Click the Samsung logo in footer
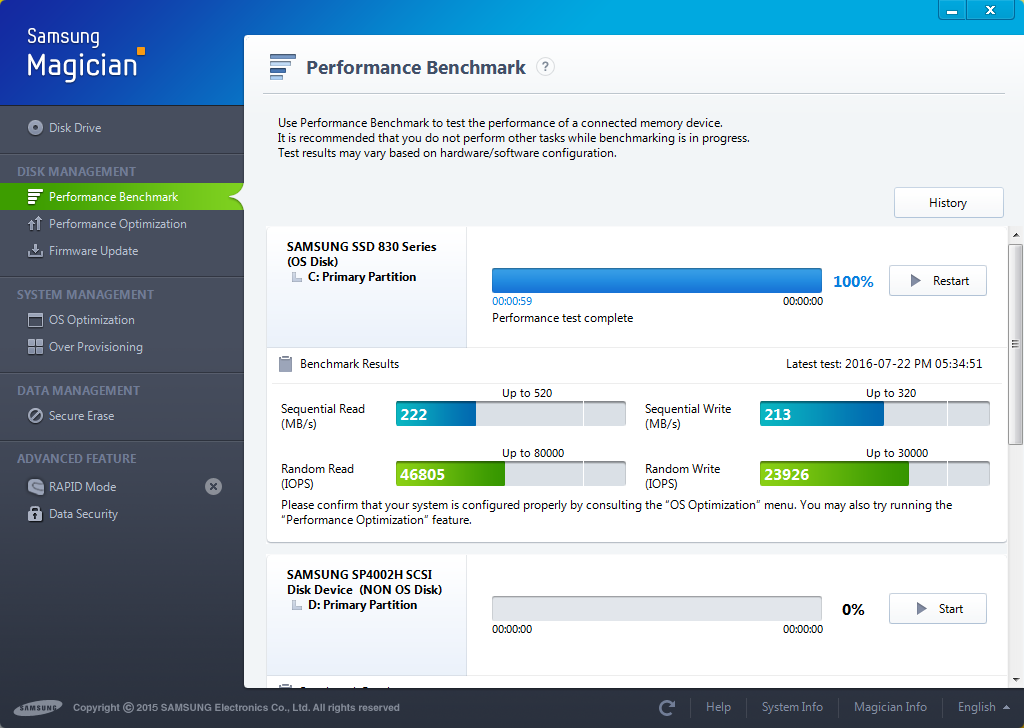This screenshot has height=728, width=1024. coord(38,708)
